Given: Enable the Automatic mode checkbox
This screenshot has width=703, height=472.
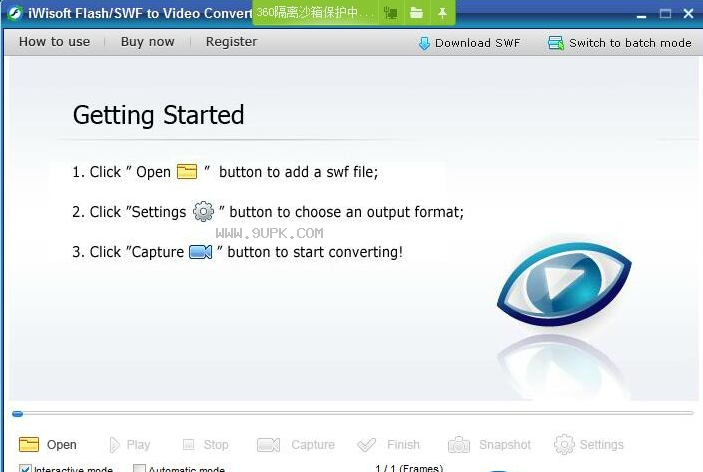Looking at the screenshot, I should coord(139,468).
